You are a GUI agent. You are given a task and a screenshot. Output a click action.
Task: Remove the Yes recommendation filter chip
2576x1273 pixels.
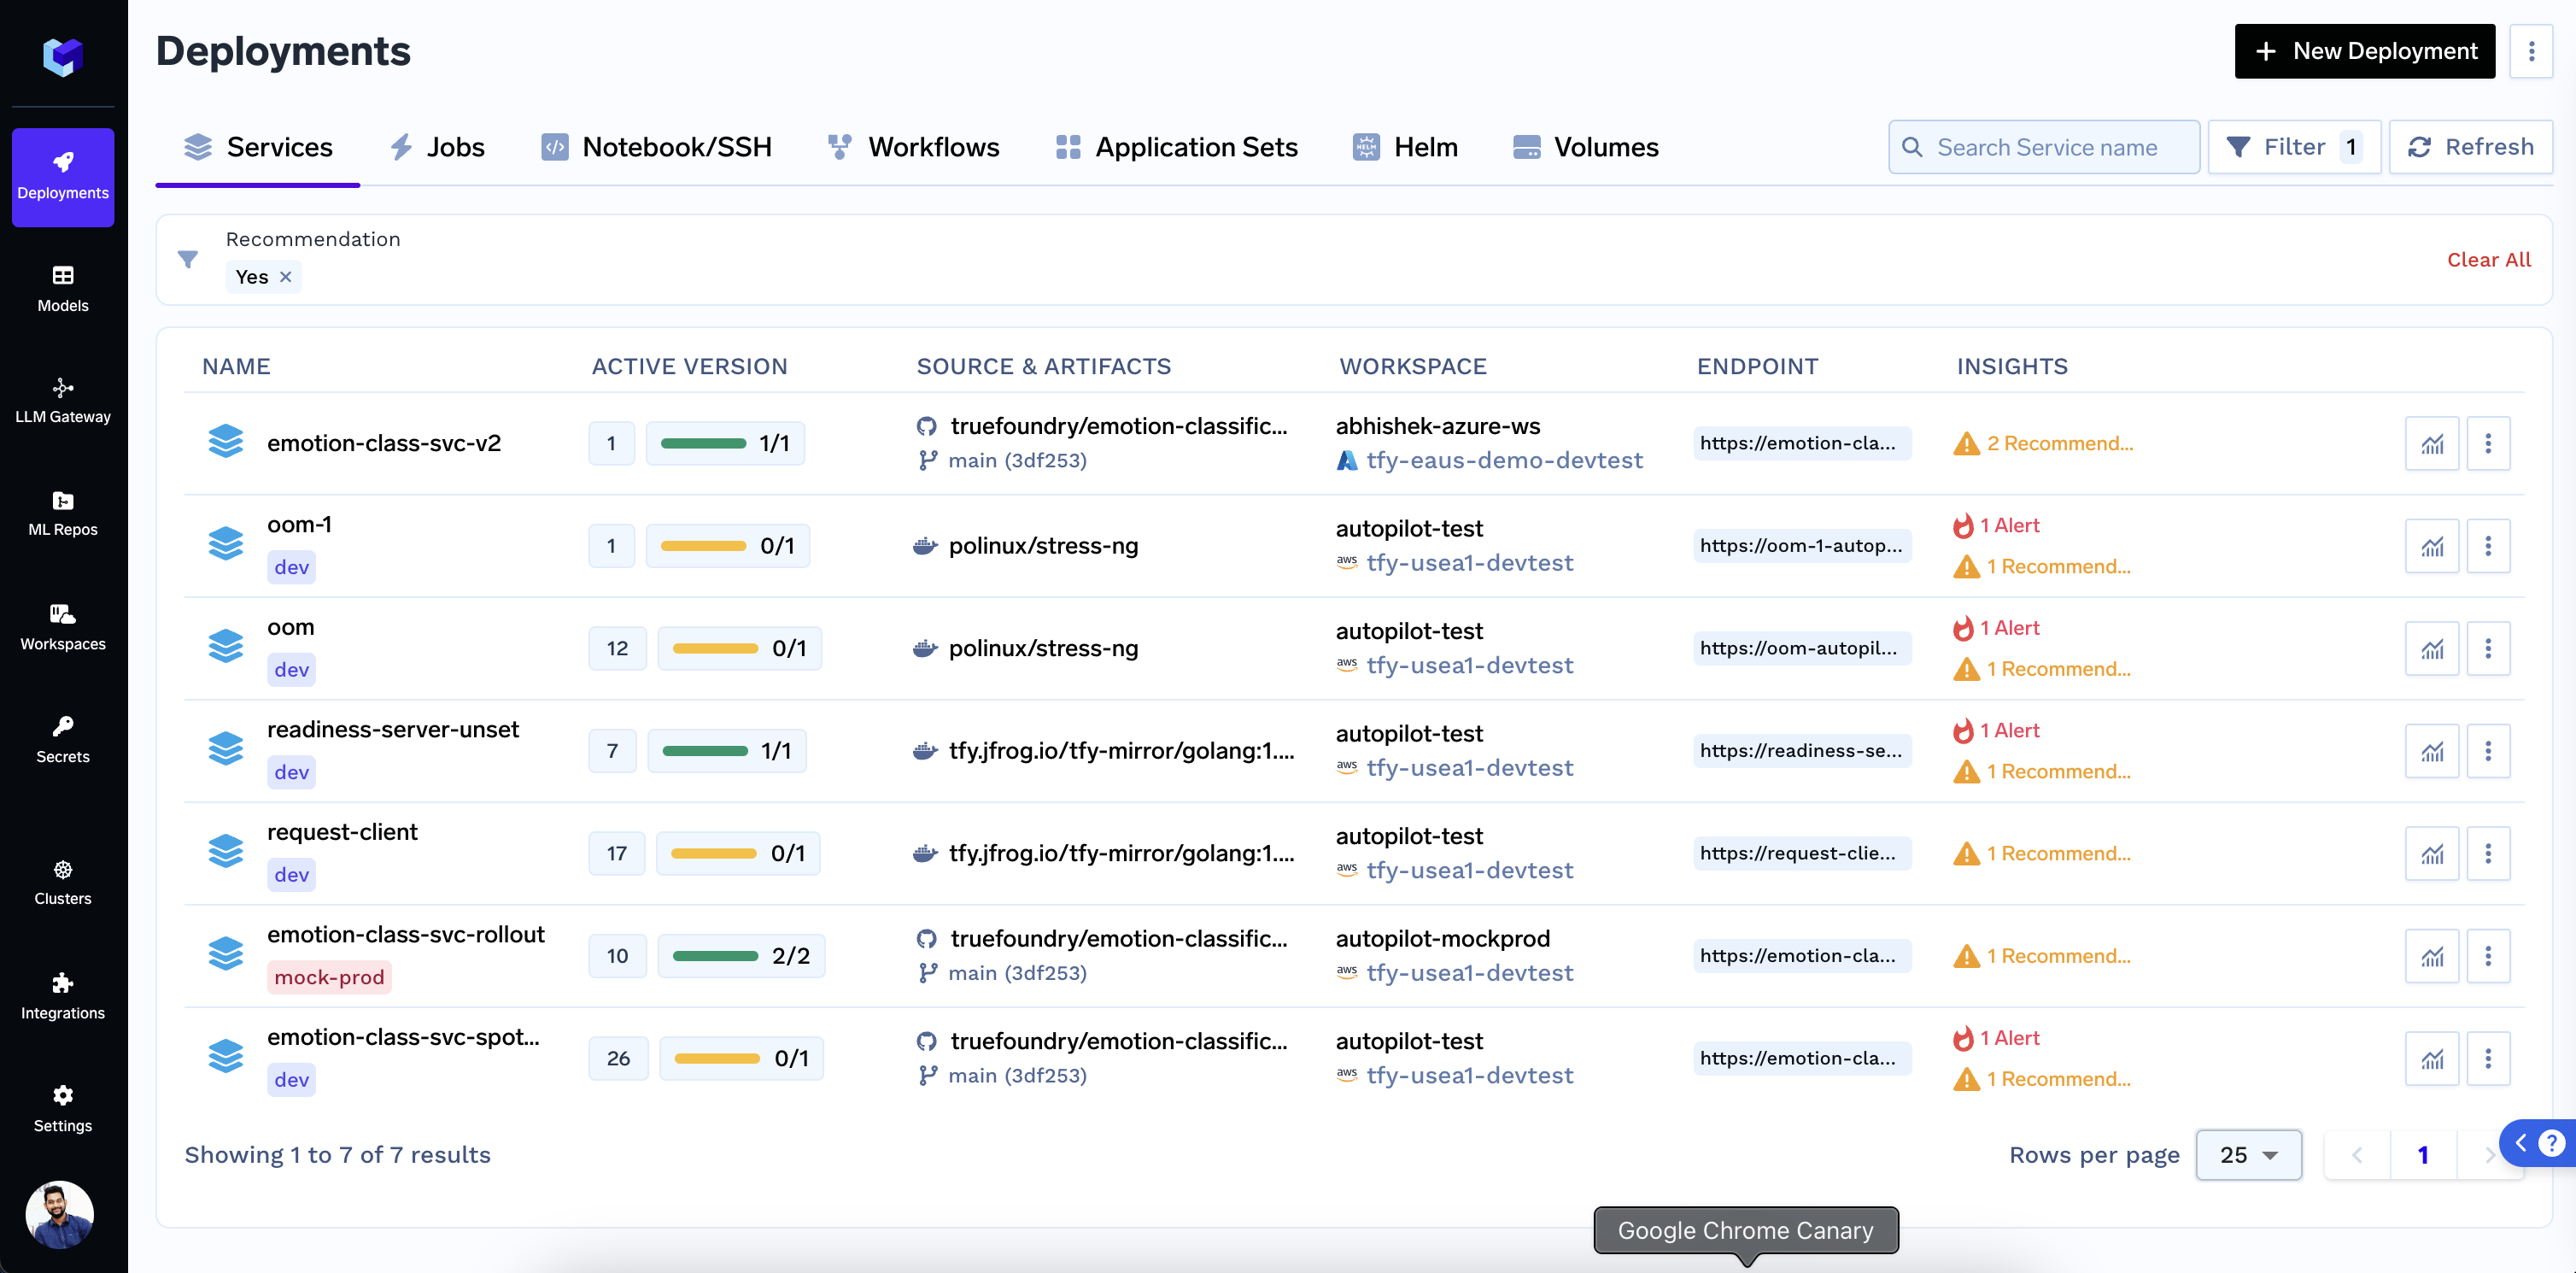(286, 277)
